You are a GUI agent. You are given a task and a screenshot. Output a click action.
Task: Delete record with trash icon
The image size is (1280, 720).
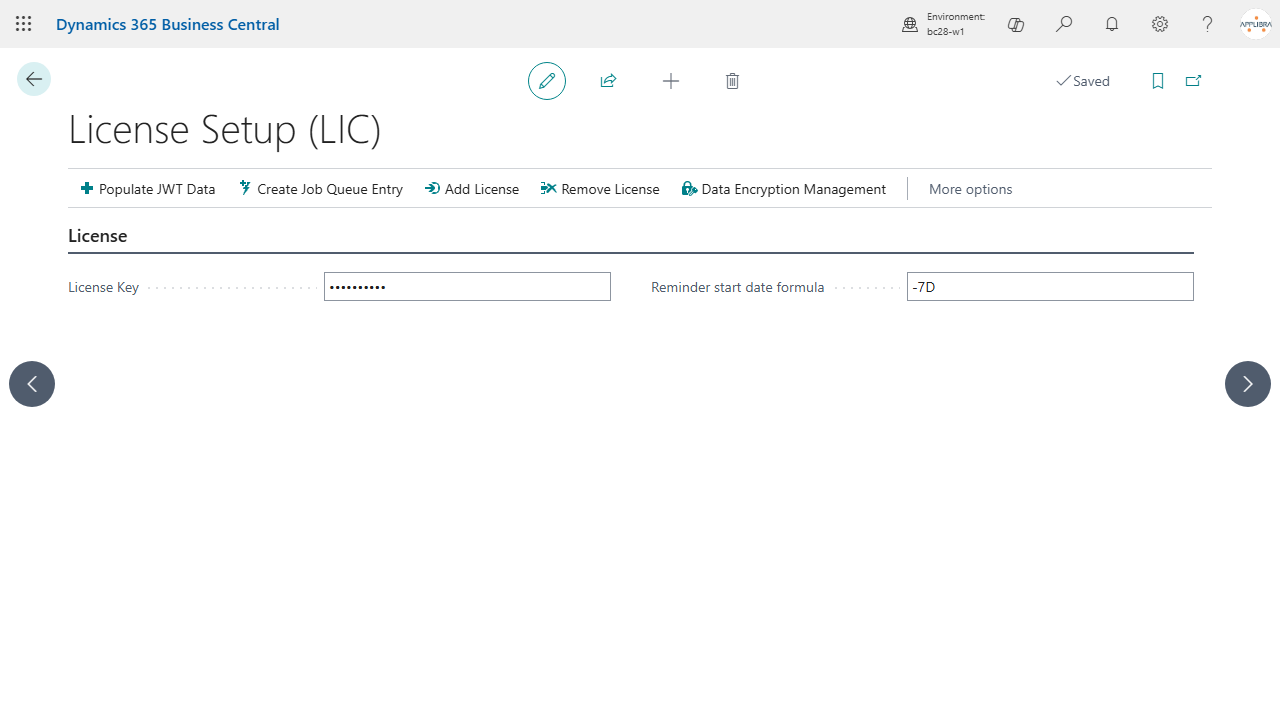732,81
